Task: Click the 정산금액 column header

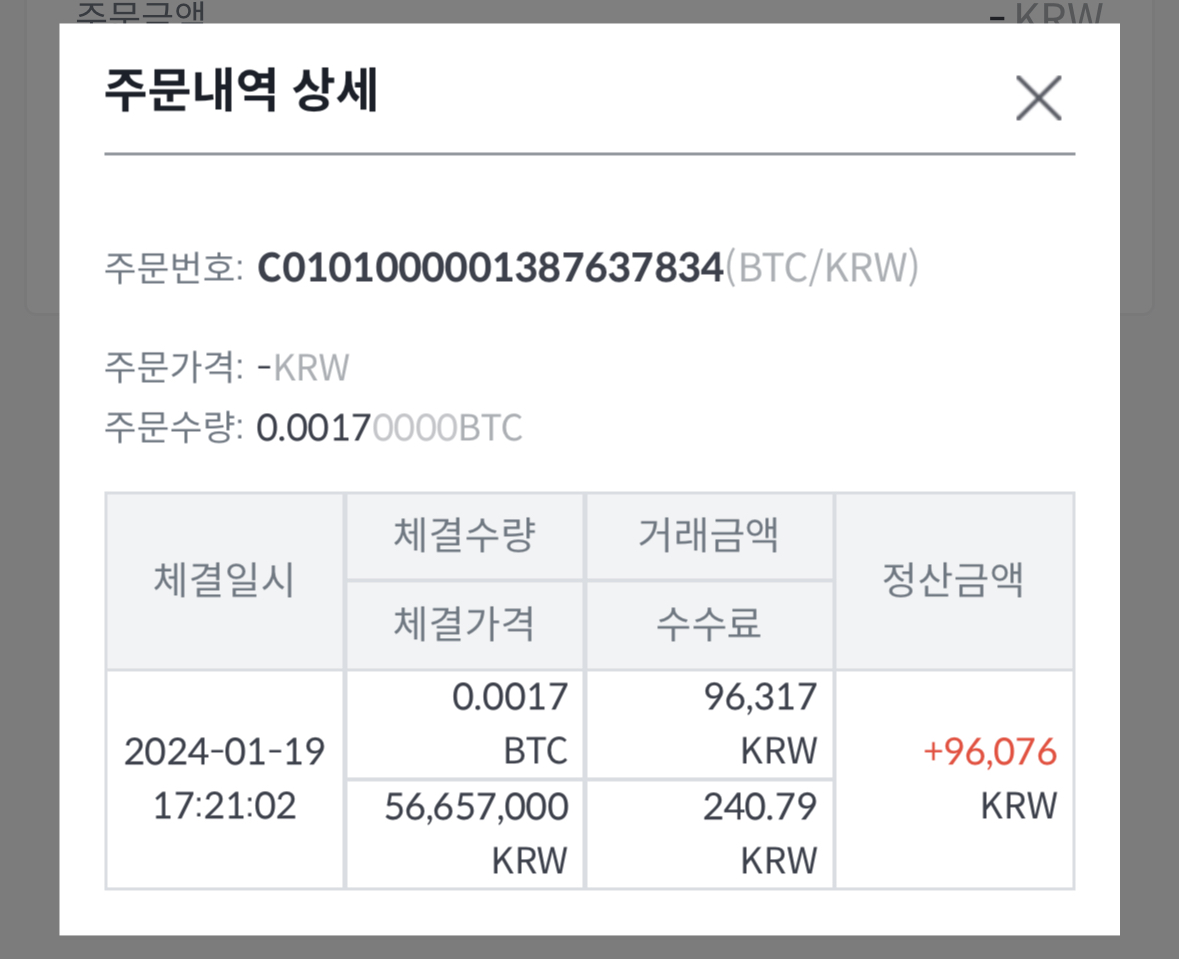Action: point(953,580)
